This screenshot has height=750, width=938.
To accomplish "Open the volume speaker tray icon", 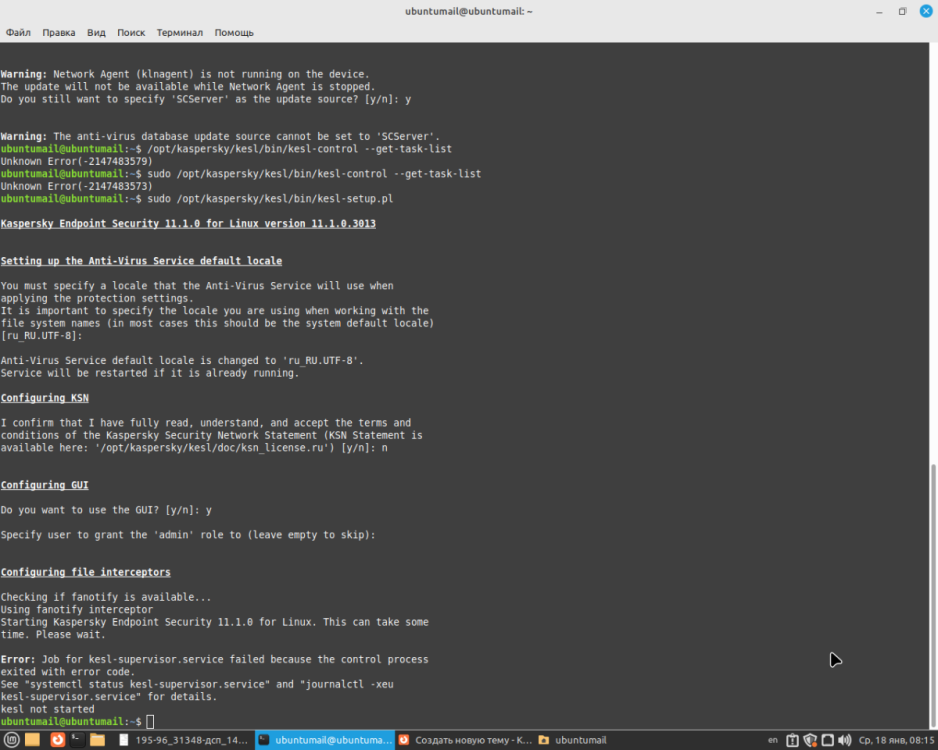I will [845, 740].
